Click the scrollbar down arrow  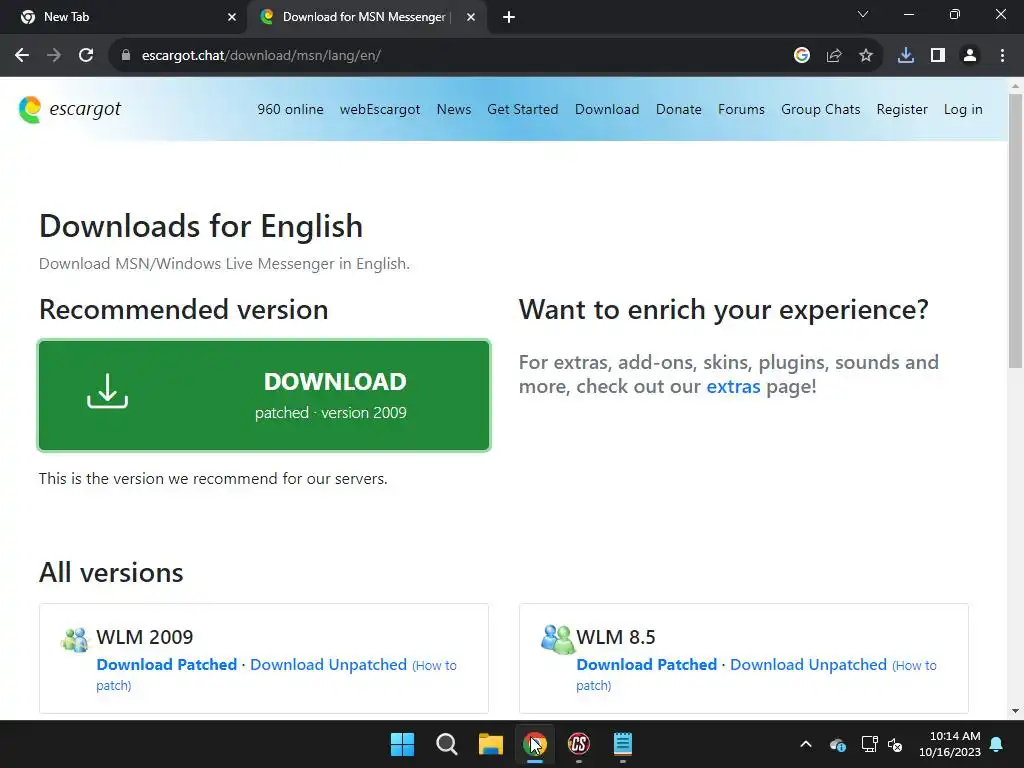(1016, 711)
